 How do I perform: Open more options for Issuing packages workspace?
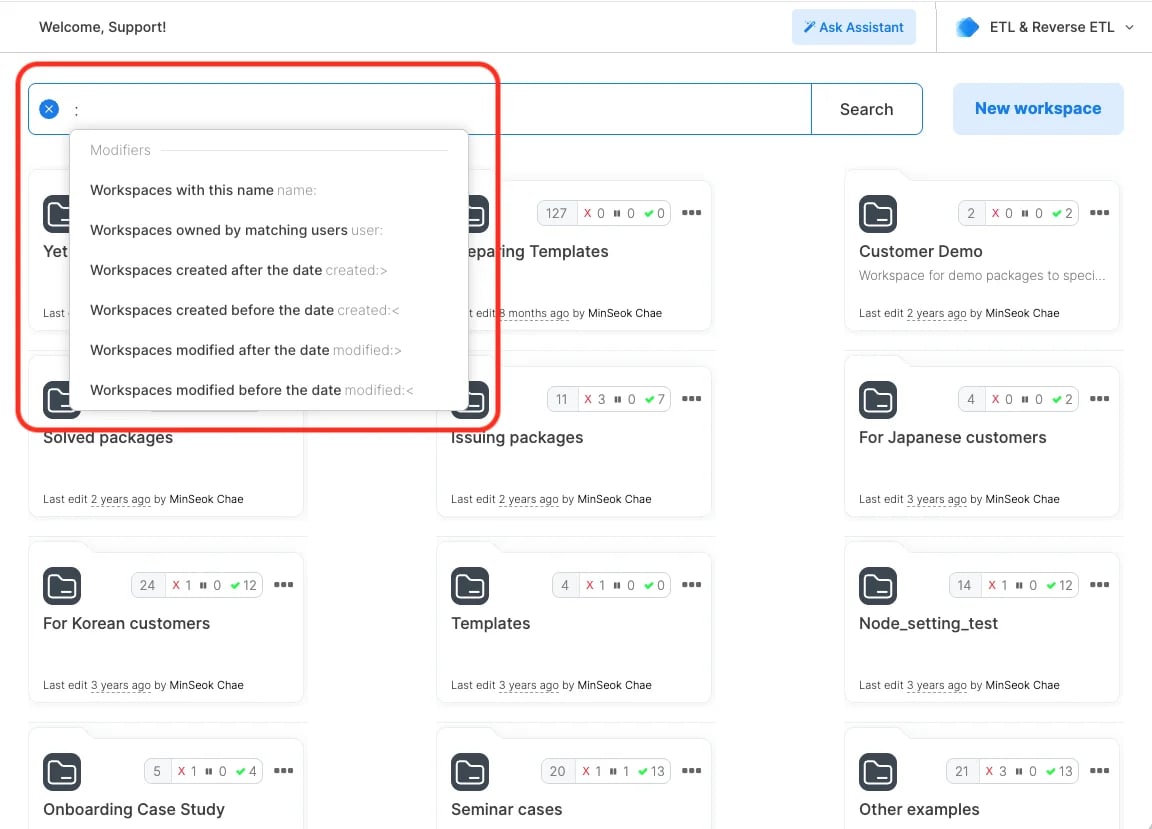click(691, 398)
